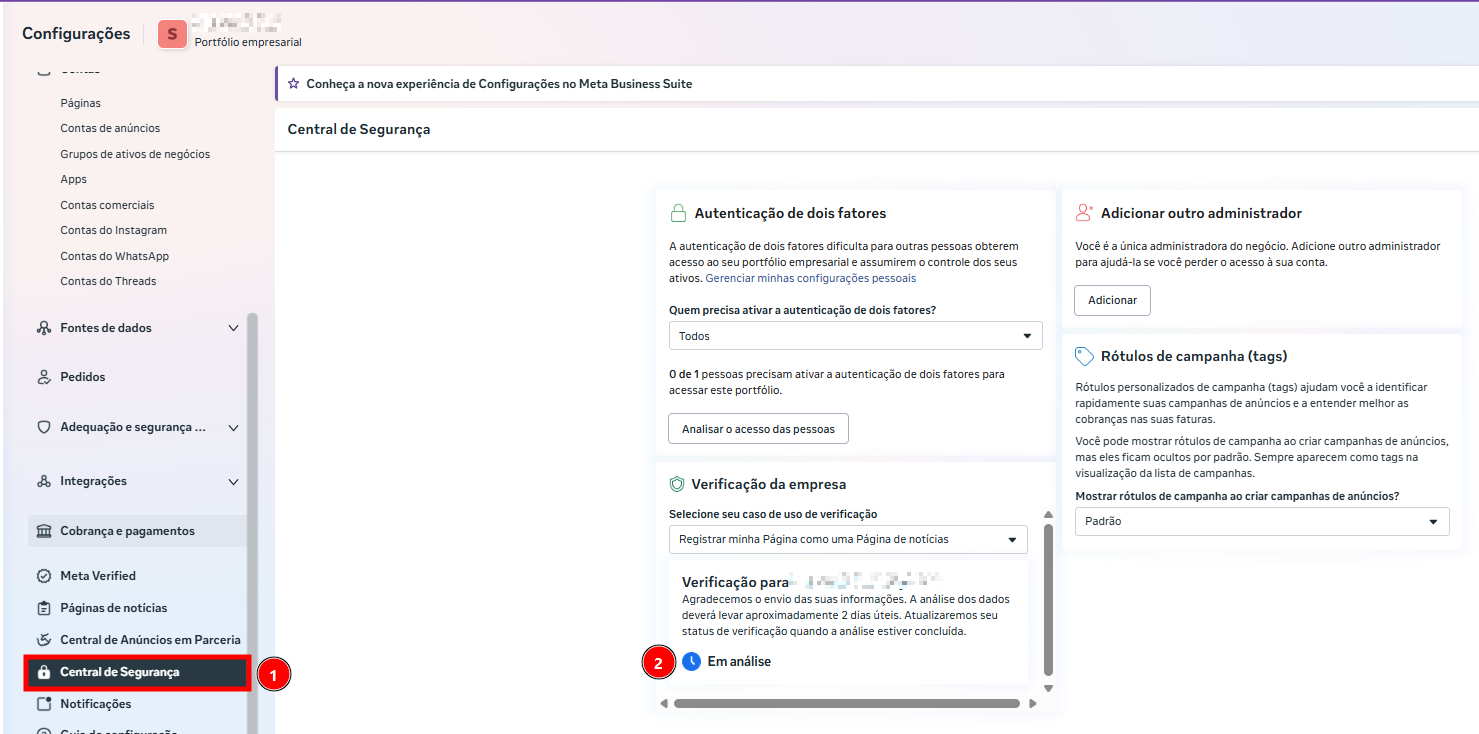
Task: Open Contas do WhatsApp in sidebar
Action: point(114,256)
